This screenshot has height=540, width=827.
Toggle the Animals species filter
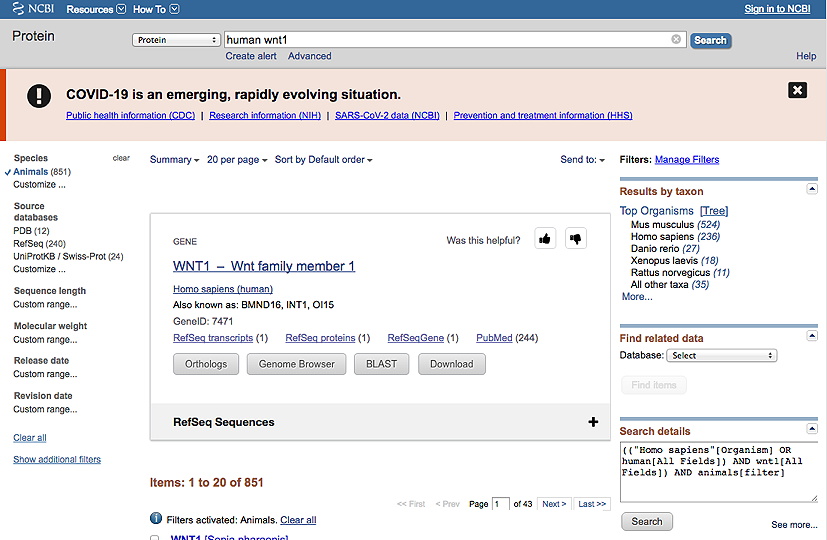pyautogui.click(x=30, y=172)
